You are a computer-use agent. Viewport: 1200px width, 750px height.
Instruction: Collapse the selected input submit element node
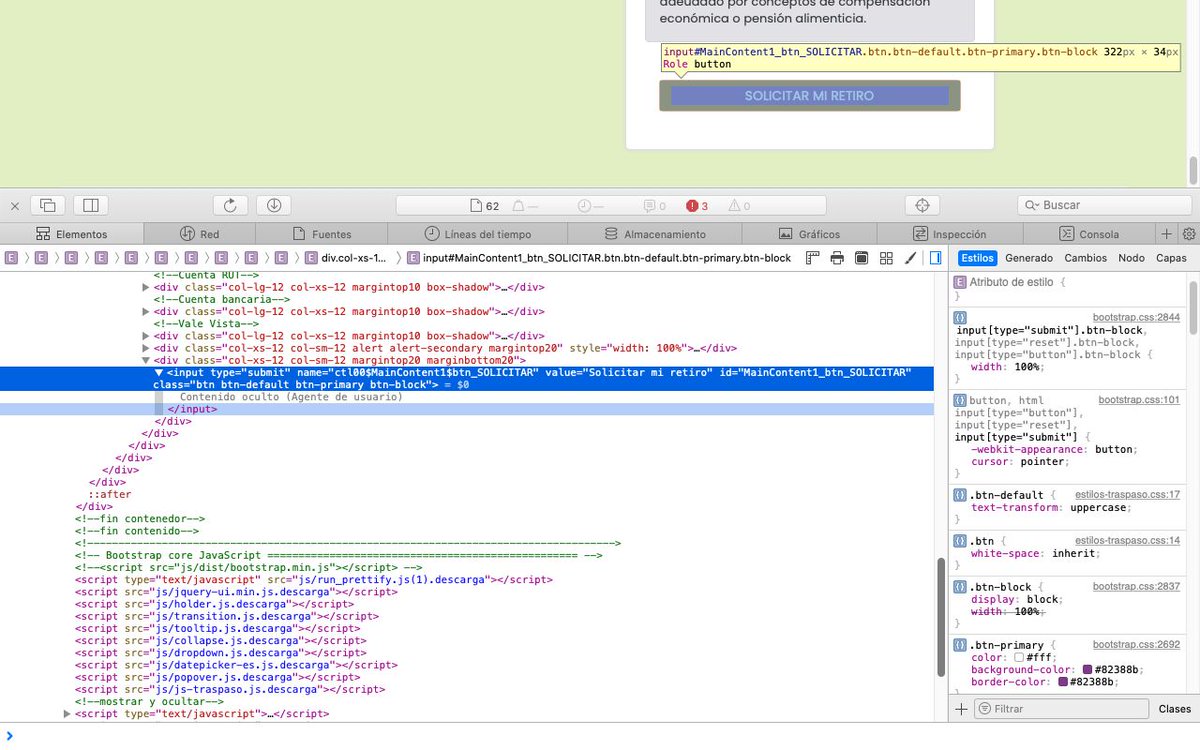(x=158, y=372)
